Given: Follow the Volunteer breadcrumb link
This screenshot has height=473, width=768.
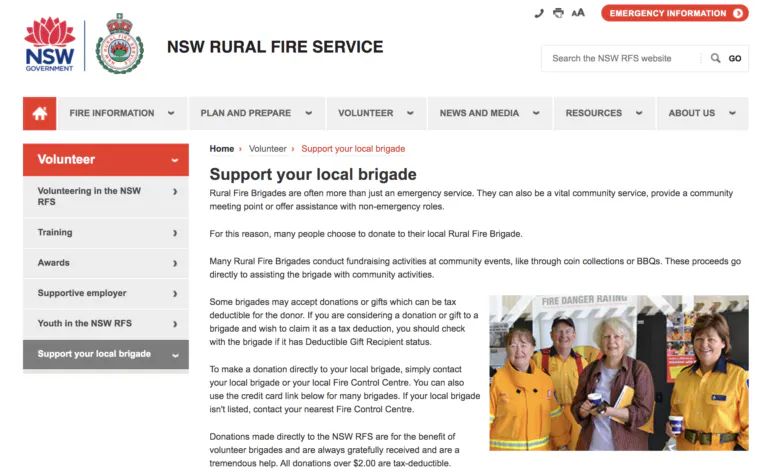Looking at the screenshot, I should (x=267, y=149).
